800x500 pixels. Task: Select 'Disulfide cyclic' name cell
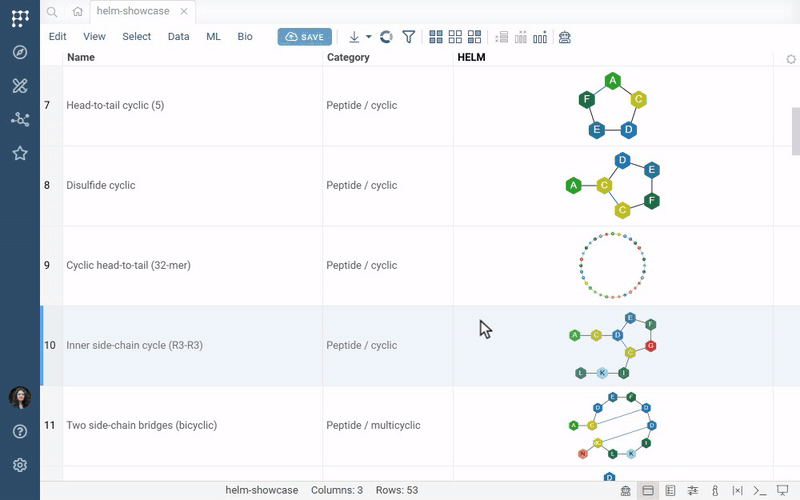pos(192,186)
